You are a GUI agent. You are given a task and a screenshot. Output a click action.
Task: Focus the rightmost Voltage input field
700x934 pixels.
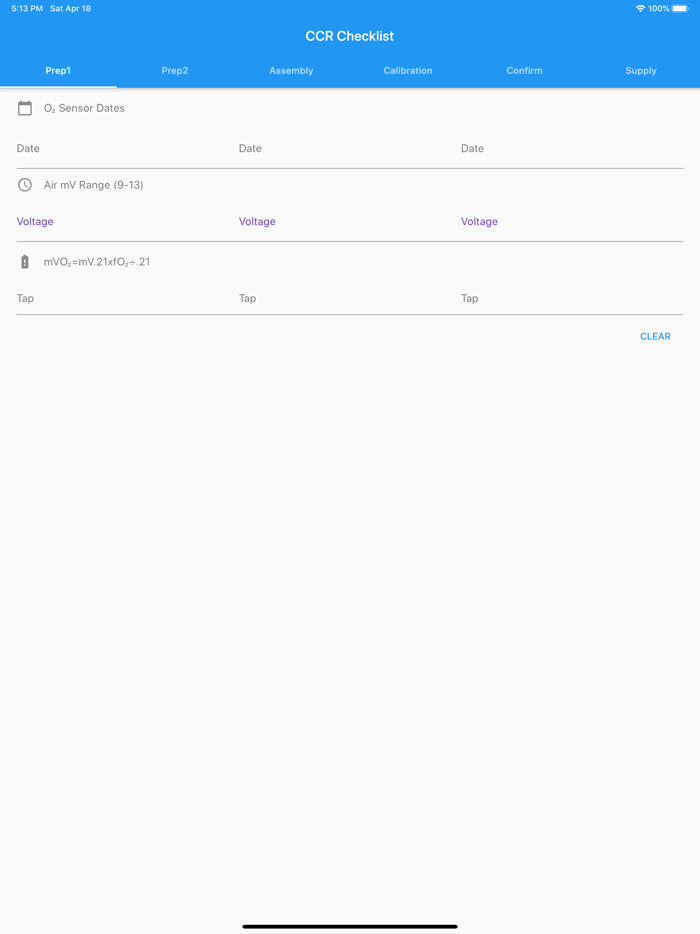tap(571, 222)
